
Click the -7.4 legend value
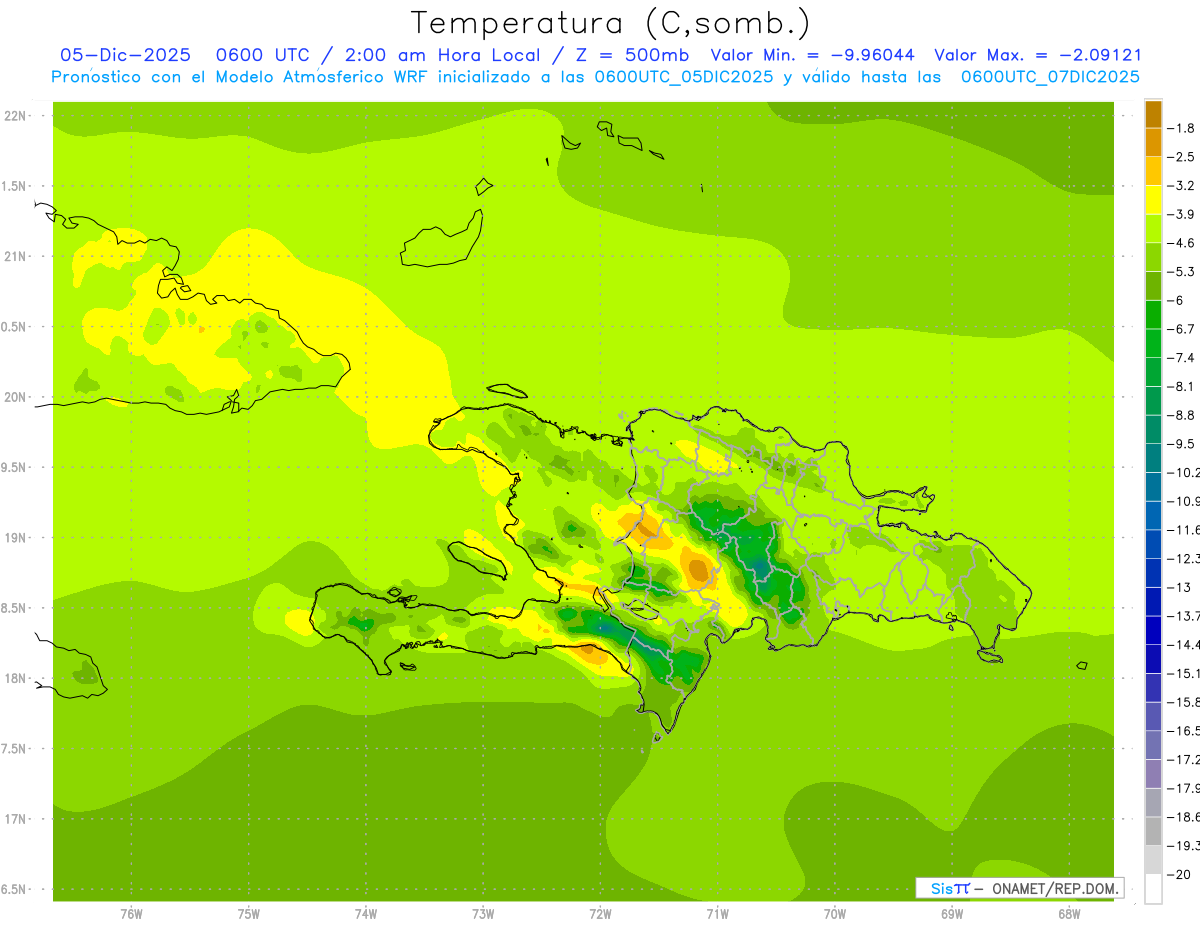point(1182,357)
